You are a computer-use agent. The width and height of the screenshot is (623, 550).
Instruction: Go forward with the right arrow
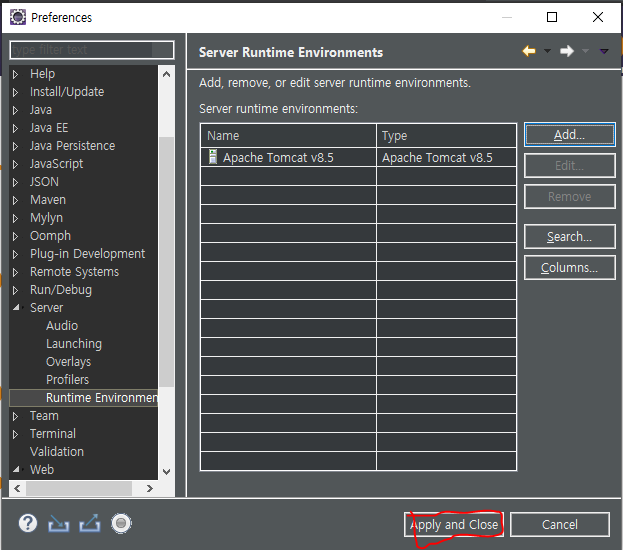567,51
